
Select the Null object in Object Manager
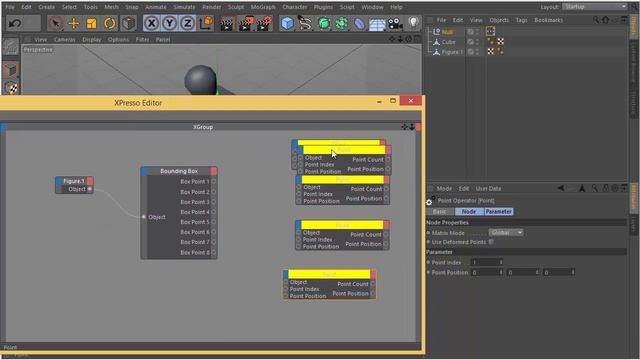(447, 32)
